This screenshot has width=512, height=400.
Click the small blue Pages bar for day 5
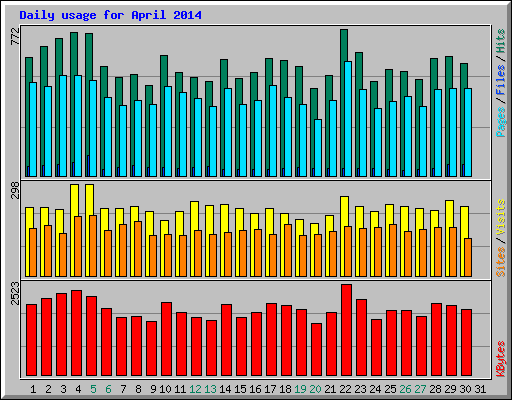(88, 166)
